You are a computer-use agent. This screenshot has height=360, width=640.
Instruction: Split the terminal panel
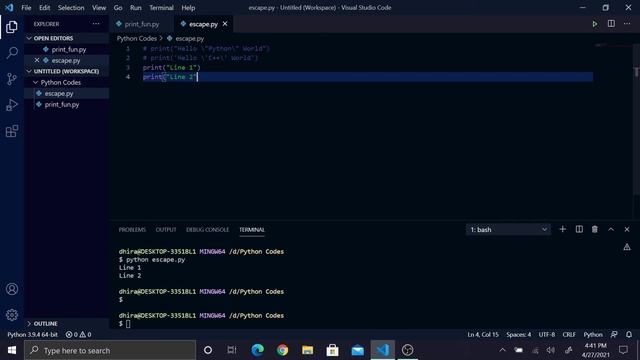(579, 229)
